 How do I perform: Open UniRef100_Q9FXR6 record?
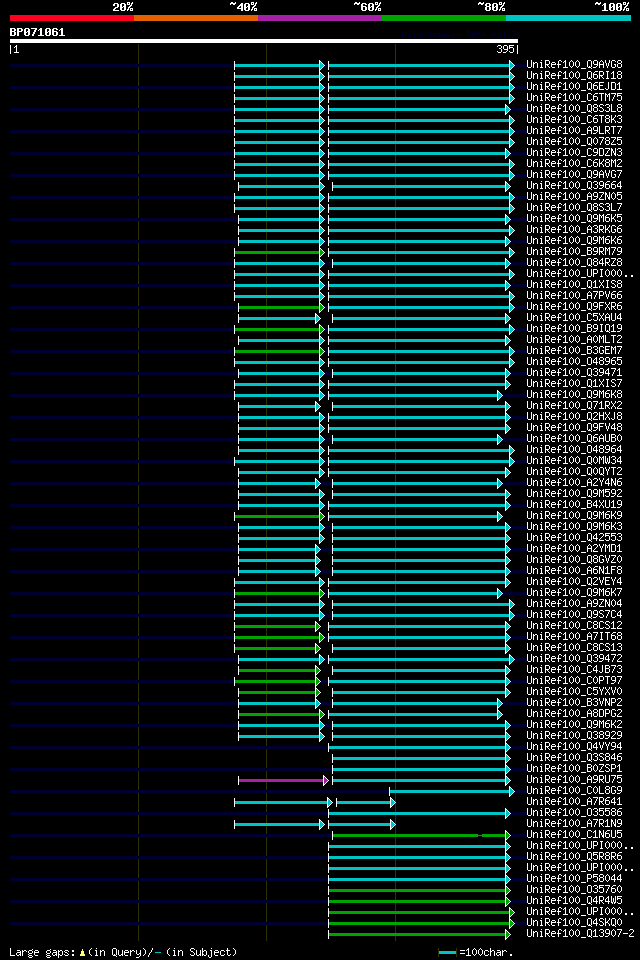[x=574, y=307]
